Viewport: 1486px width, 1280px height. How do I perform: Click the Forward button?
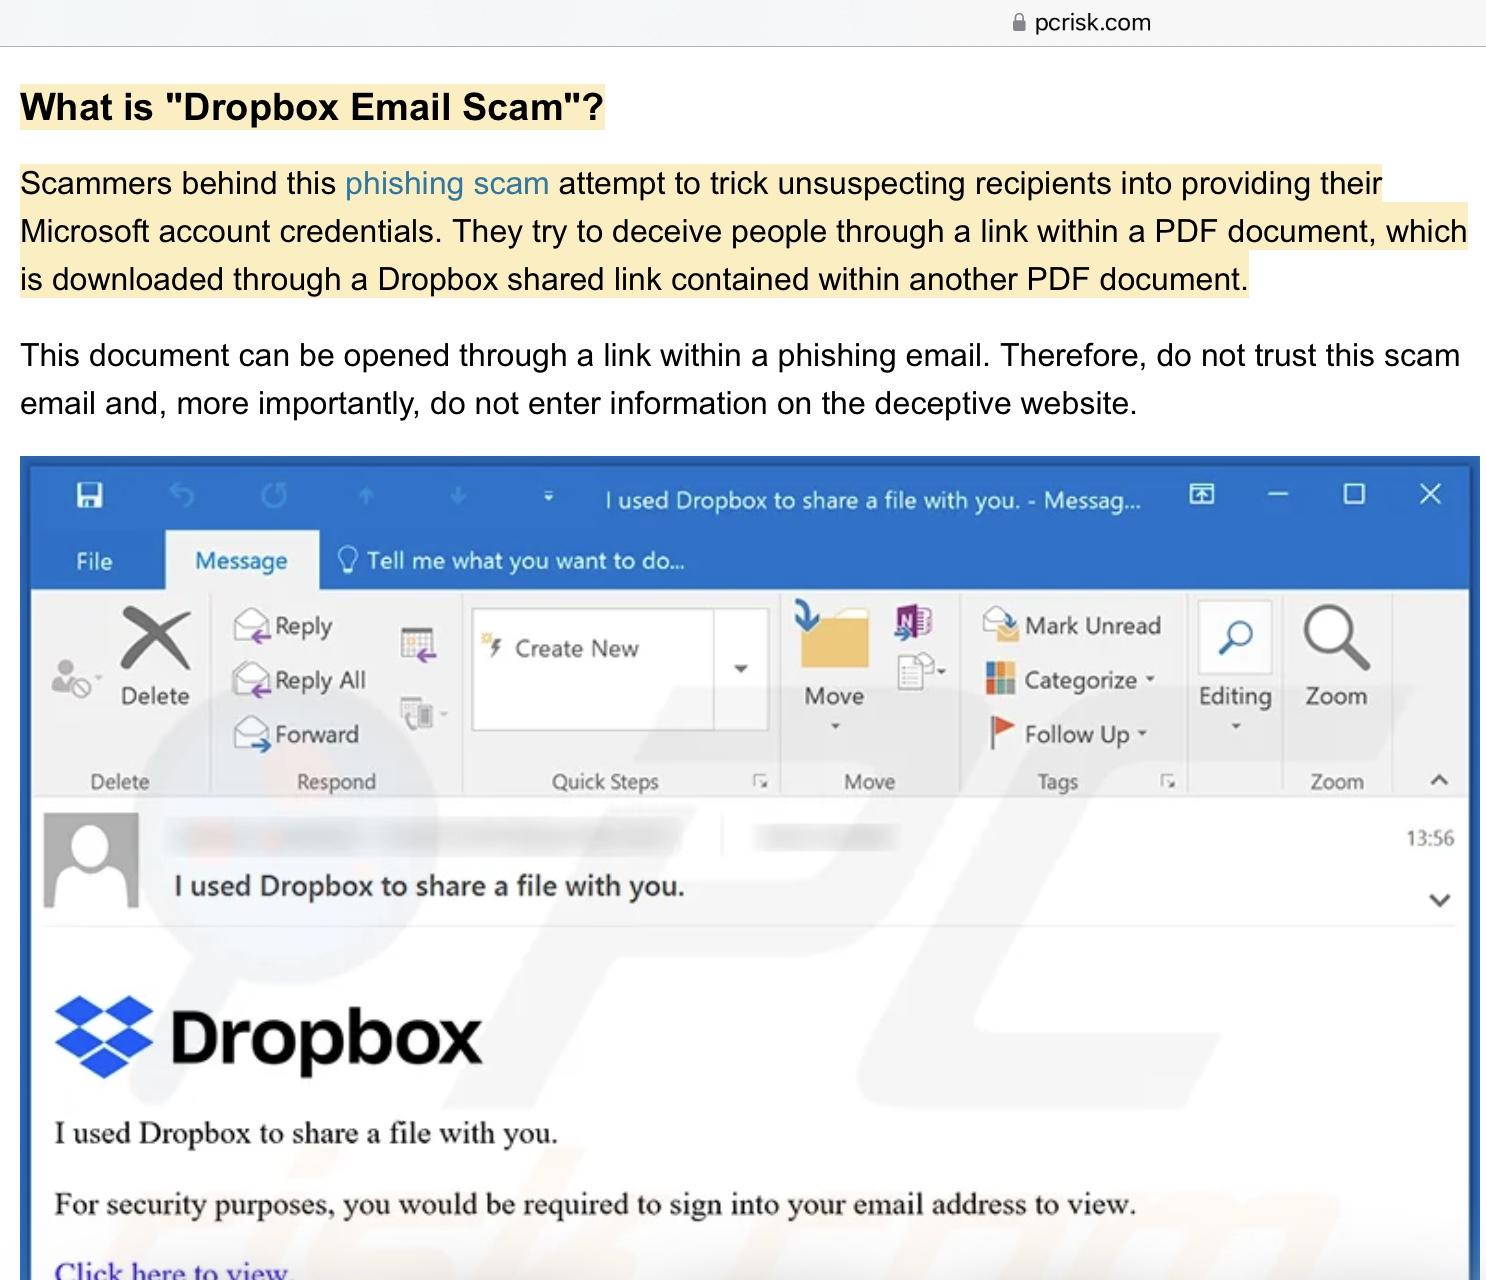(x=296, y=735)
